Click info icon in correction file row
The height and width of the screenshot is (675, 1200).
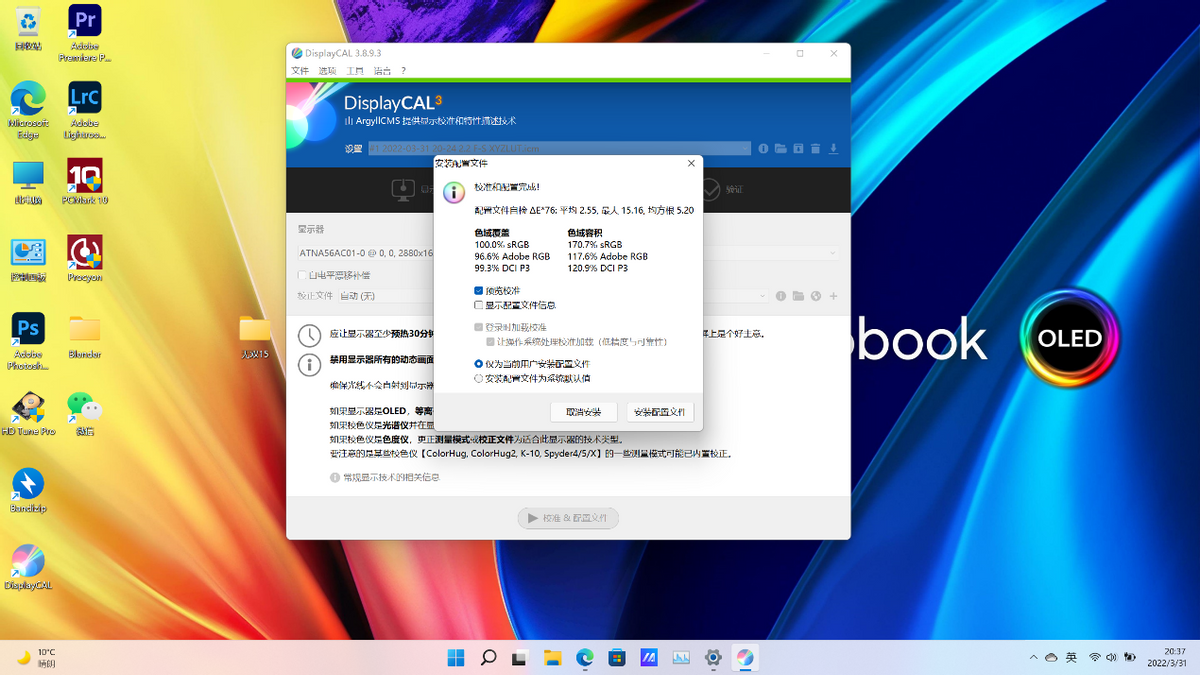click(x=781, y=296)
